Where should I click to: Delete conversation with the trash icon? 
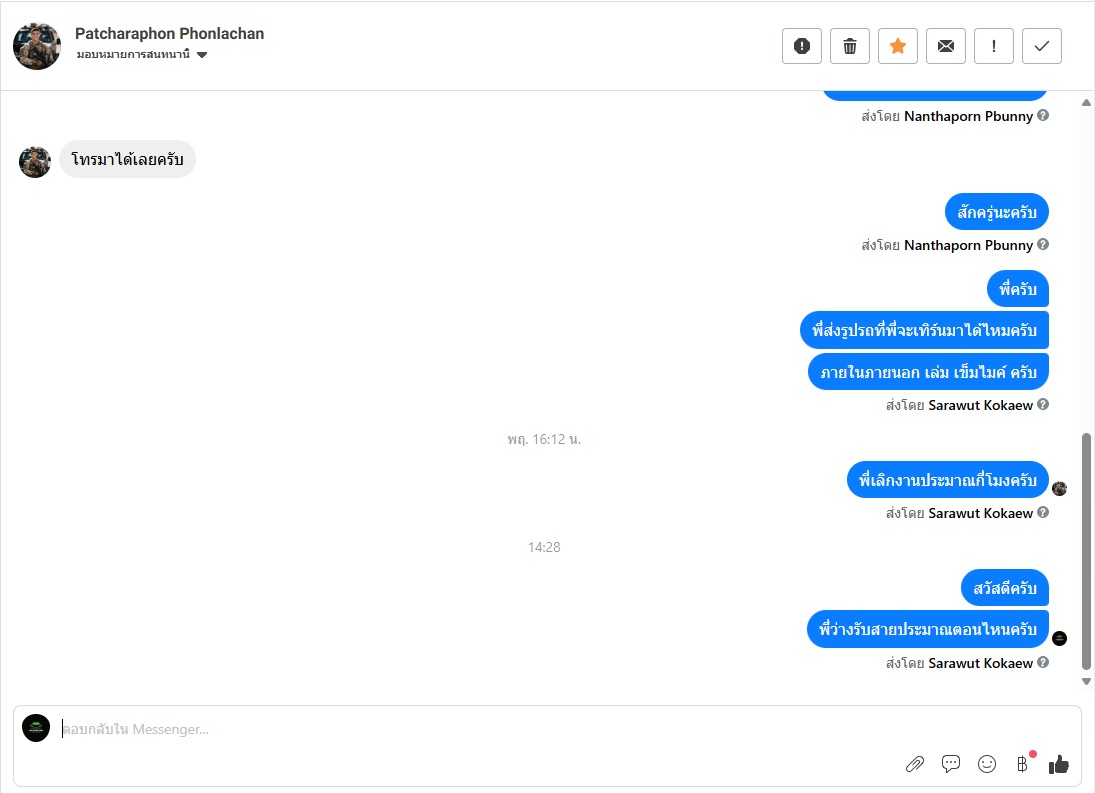click(849, 46)
